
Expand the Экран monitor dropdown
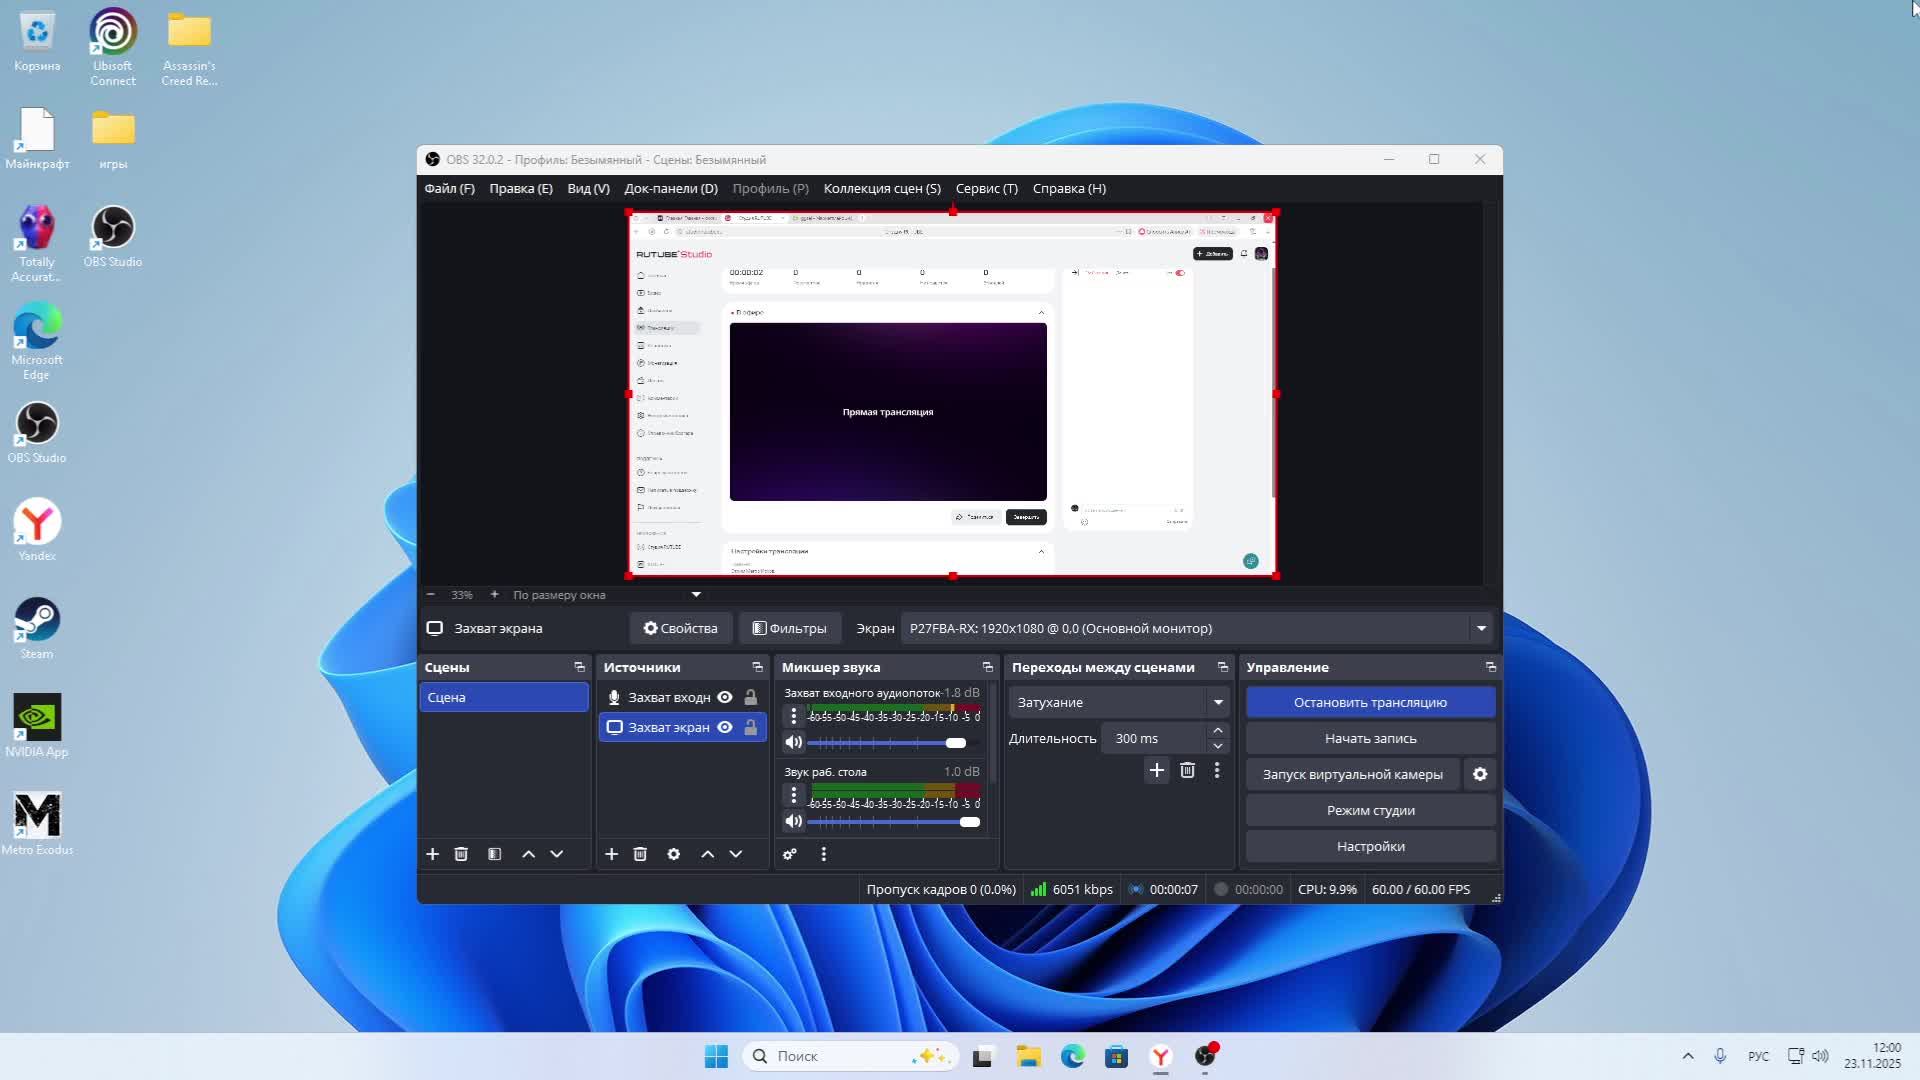tap(1481, 628)
